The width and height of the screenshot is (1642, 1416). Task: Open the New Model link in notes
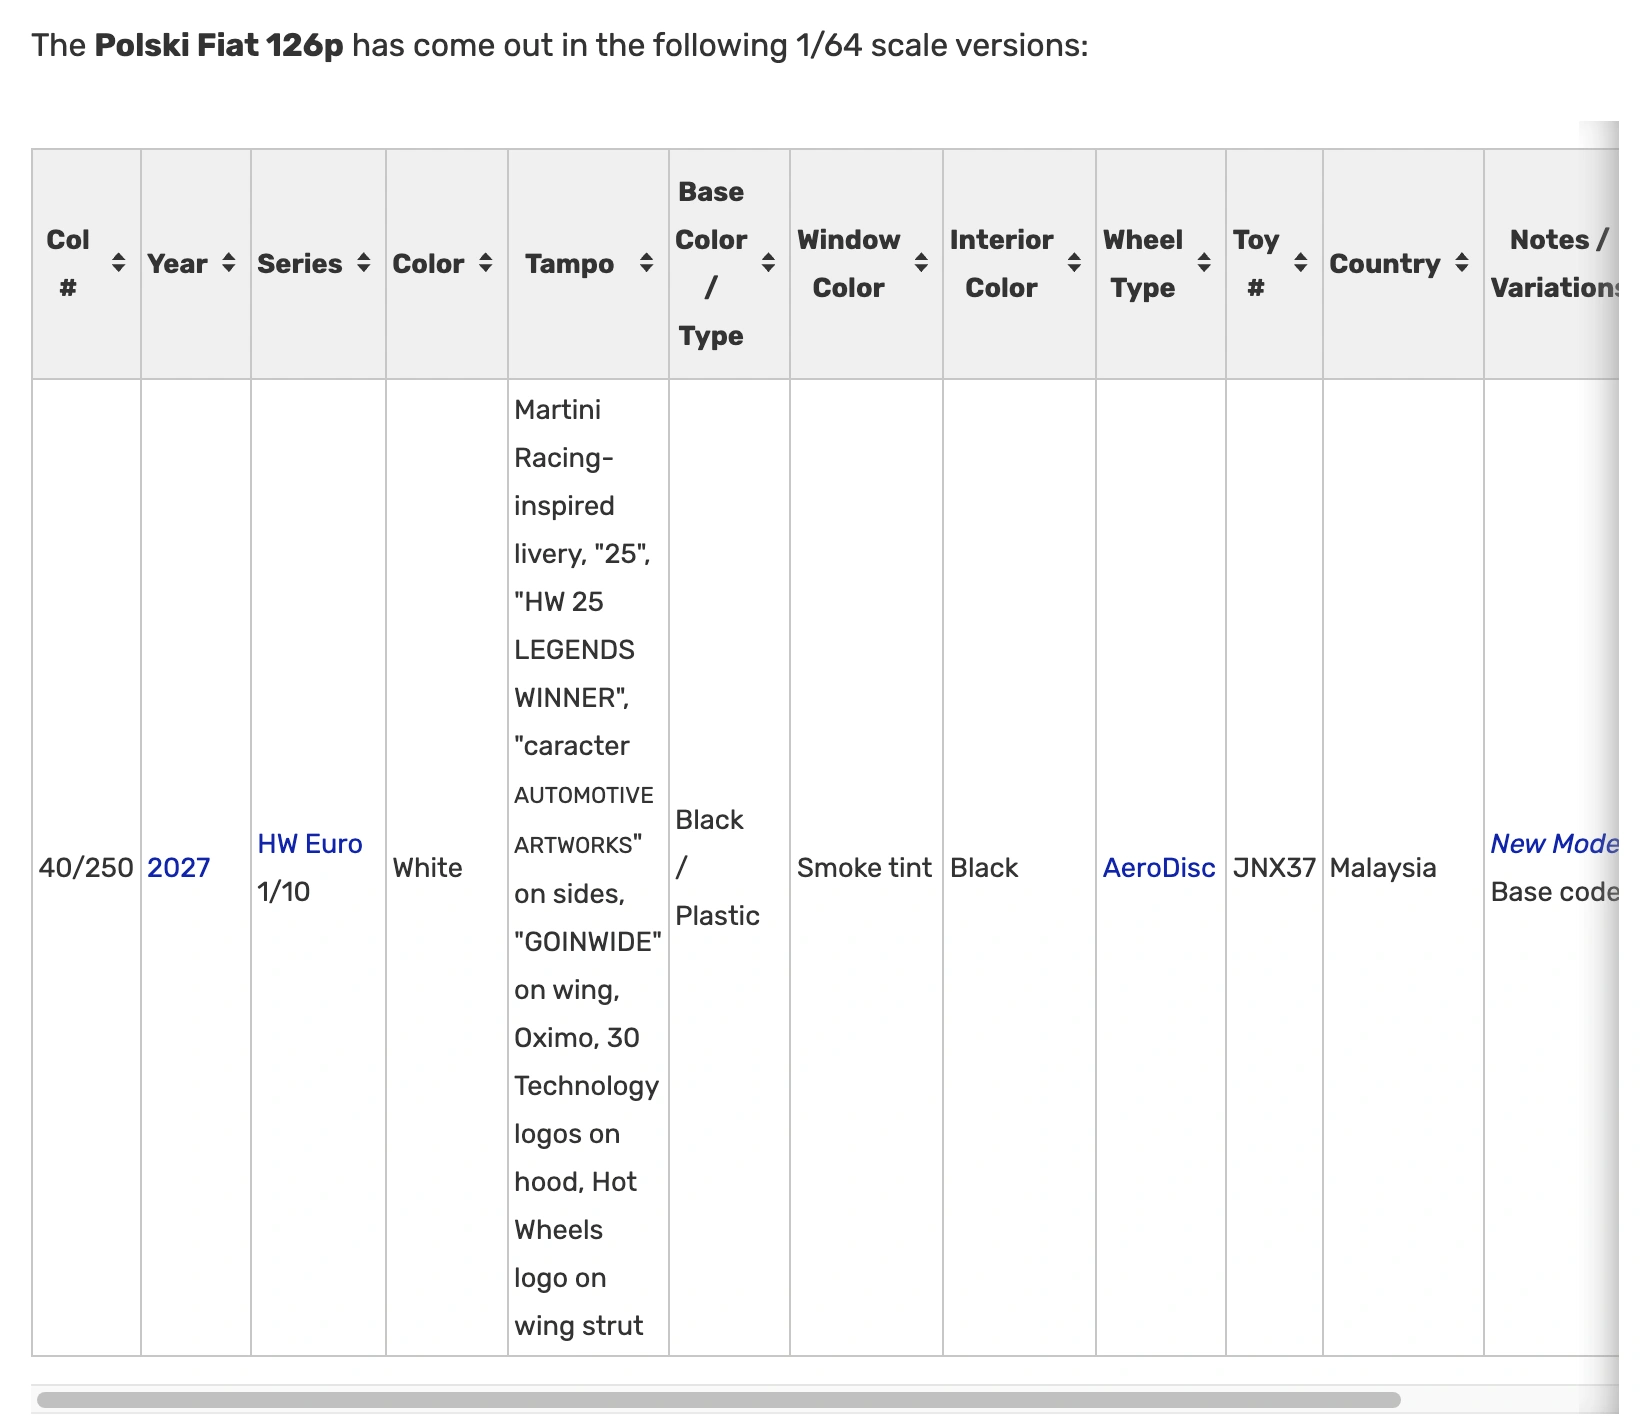pyautogui.click(x=1554, y=844)
